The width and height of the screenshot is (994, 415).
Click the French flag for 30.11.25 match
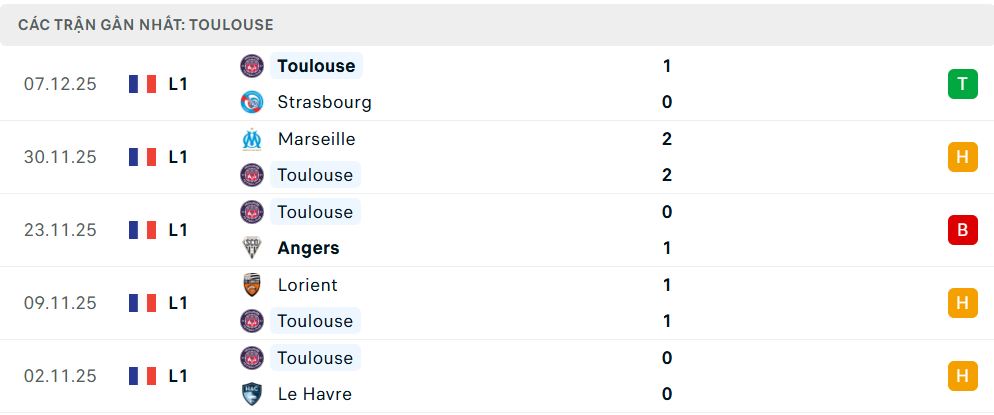pyautogui.click(x=143, y=157)
